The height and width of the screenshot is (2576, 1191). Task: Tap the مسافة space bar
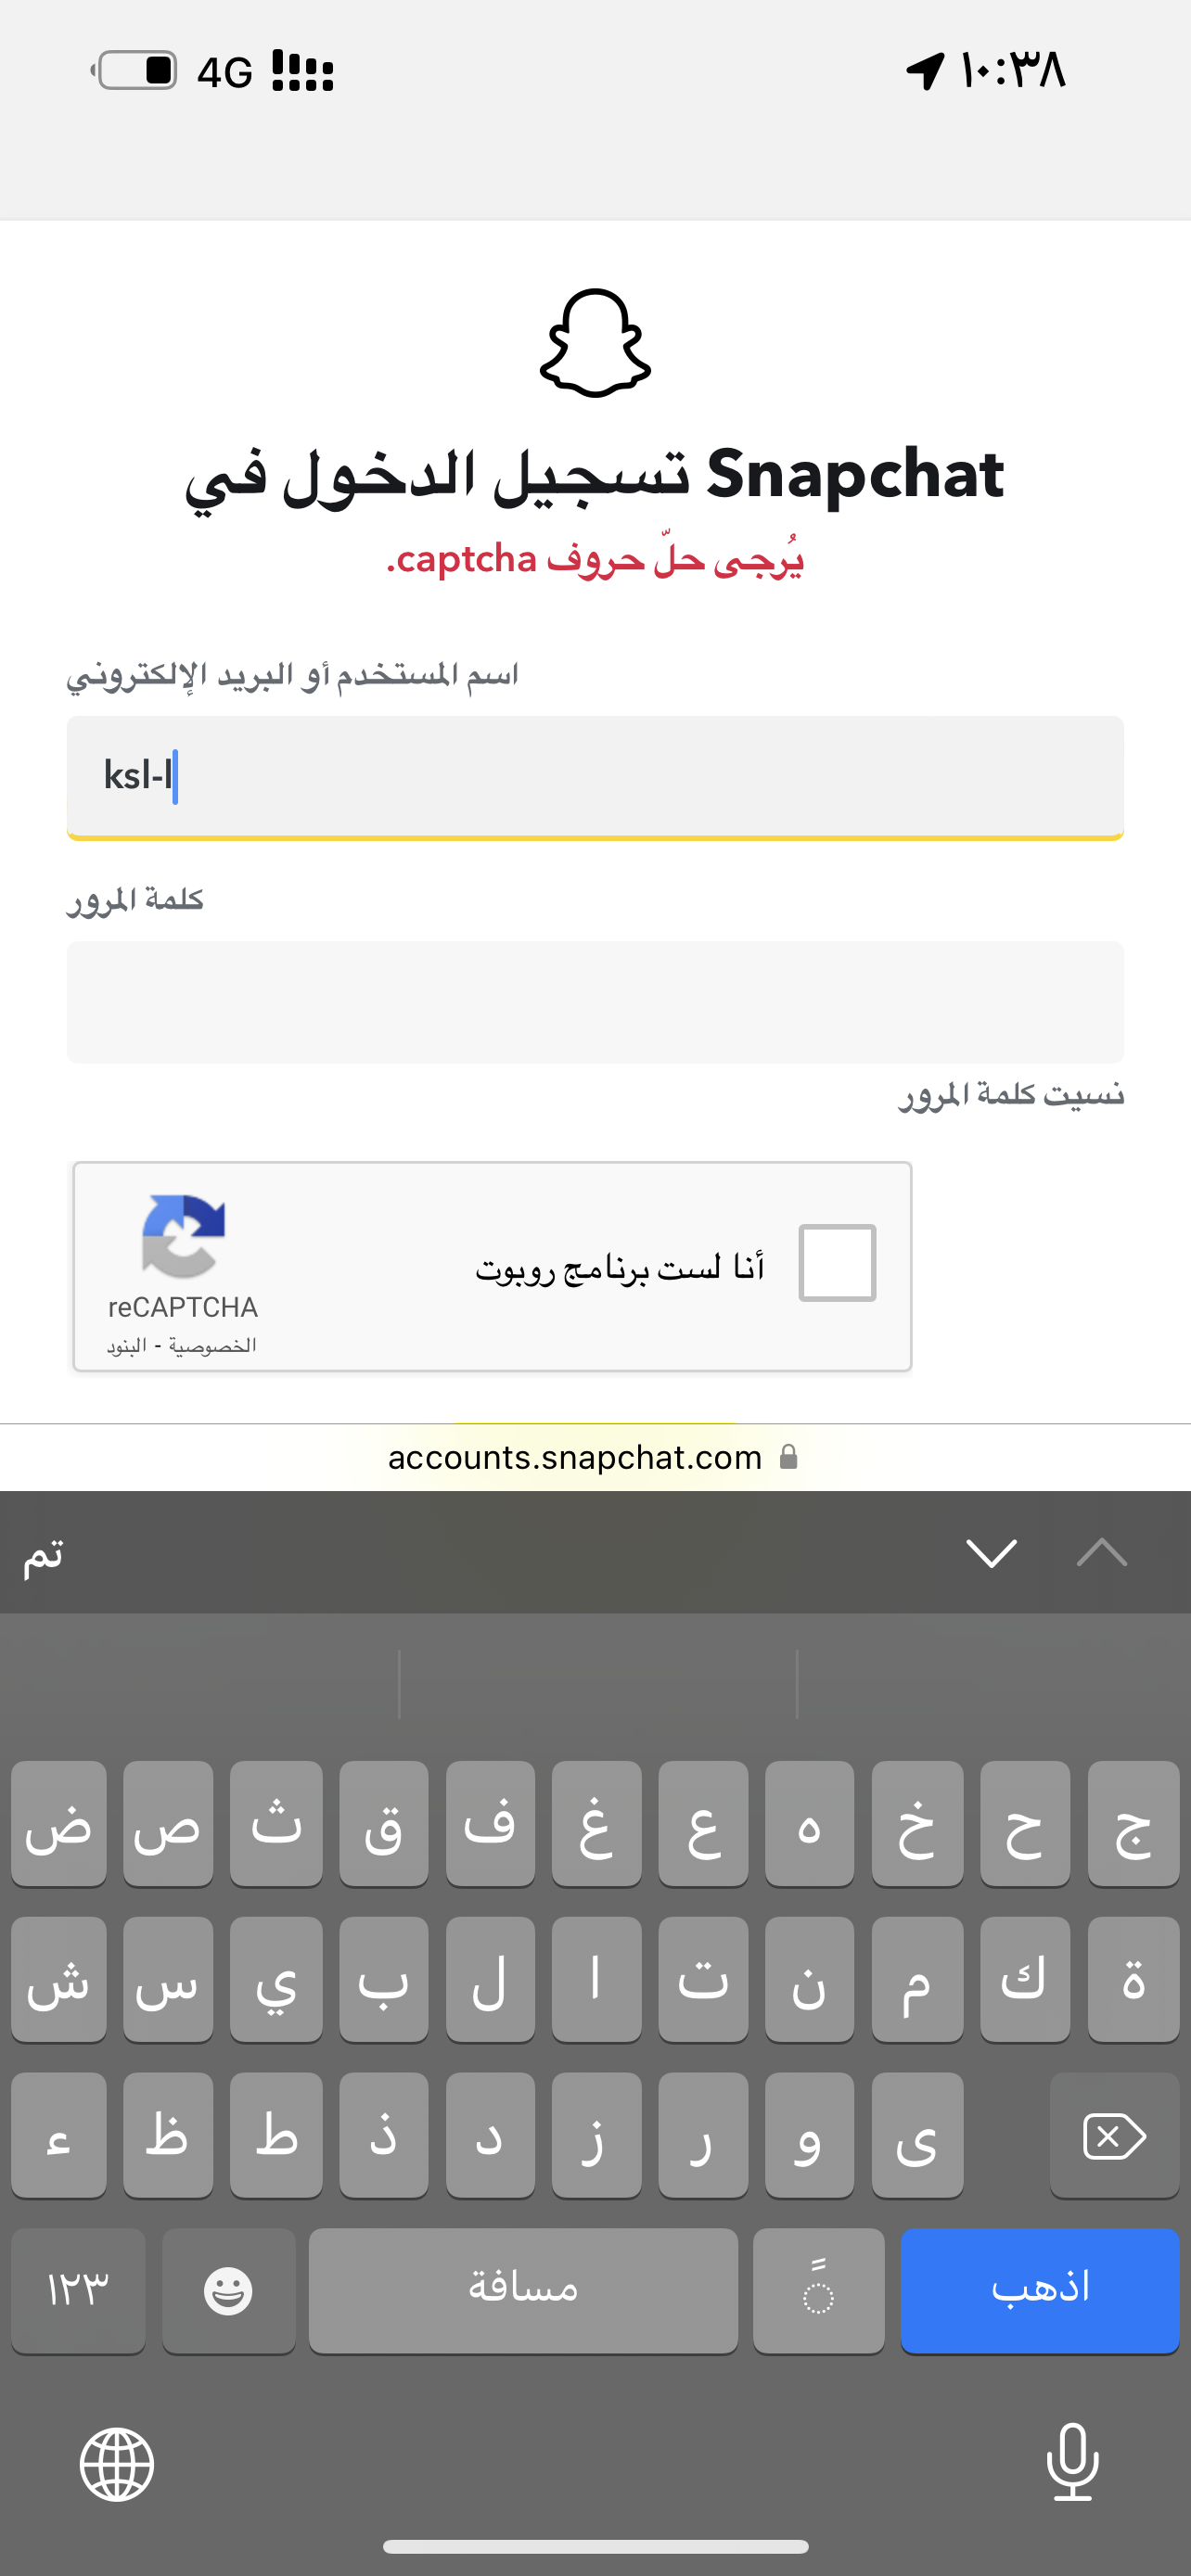tap(523, 2290)
